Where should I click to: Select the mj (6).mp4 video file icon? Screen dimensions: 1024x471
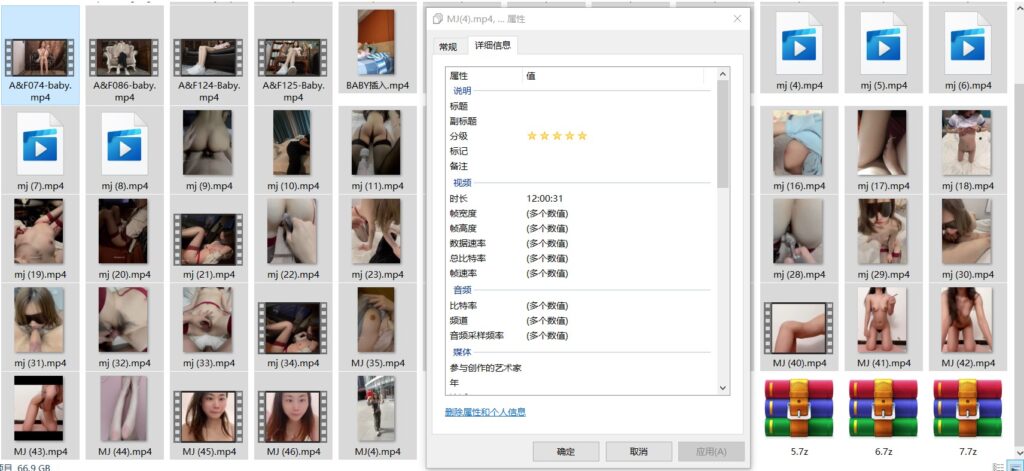tap(966, 45)
